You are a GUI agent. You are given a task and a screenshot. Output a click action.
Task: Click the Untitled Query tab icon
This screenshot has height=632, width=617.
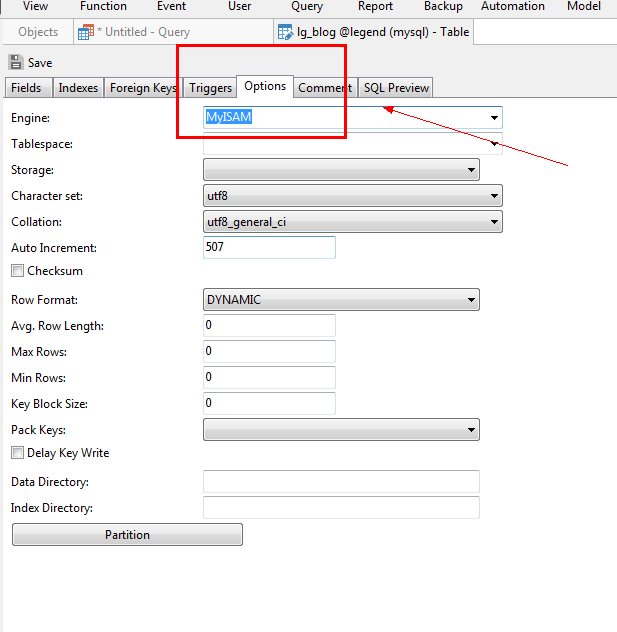86,32
